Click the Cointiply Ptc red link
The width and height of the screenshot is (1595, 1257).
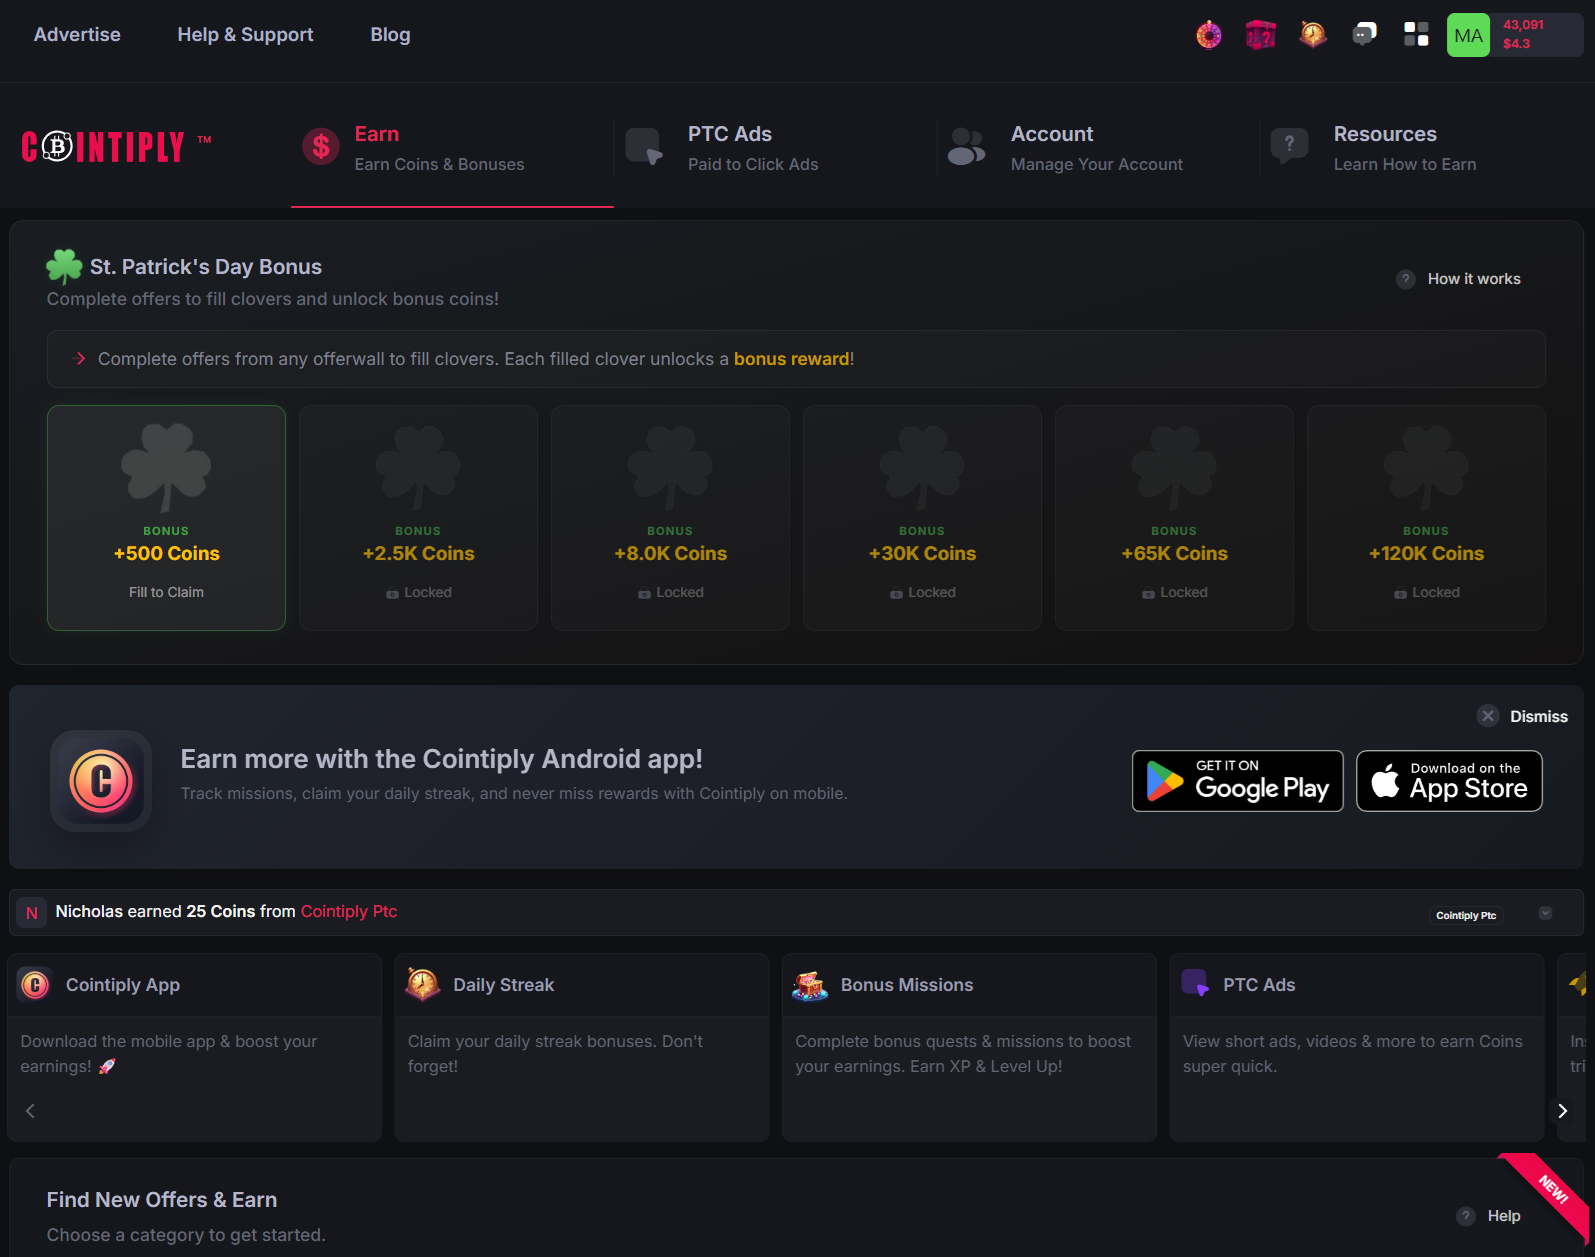[x=349, y=912]
